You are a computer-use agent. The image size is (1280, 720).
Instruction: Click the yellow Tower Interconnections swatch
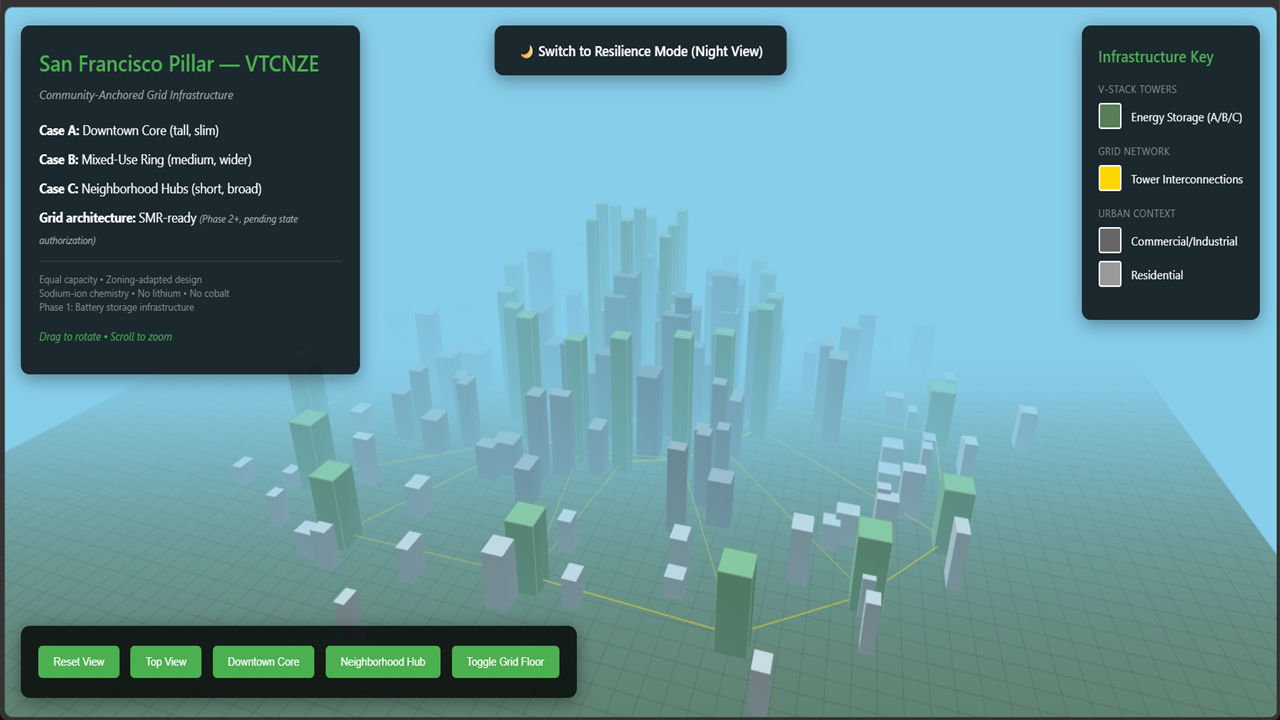point(1110,179)
